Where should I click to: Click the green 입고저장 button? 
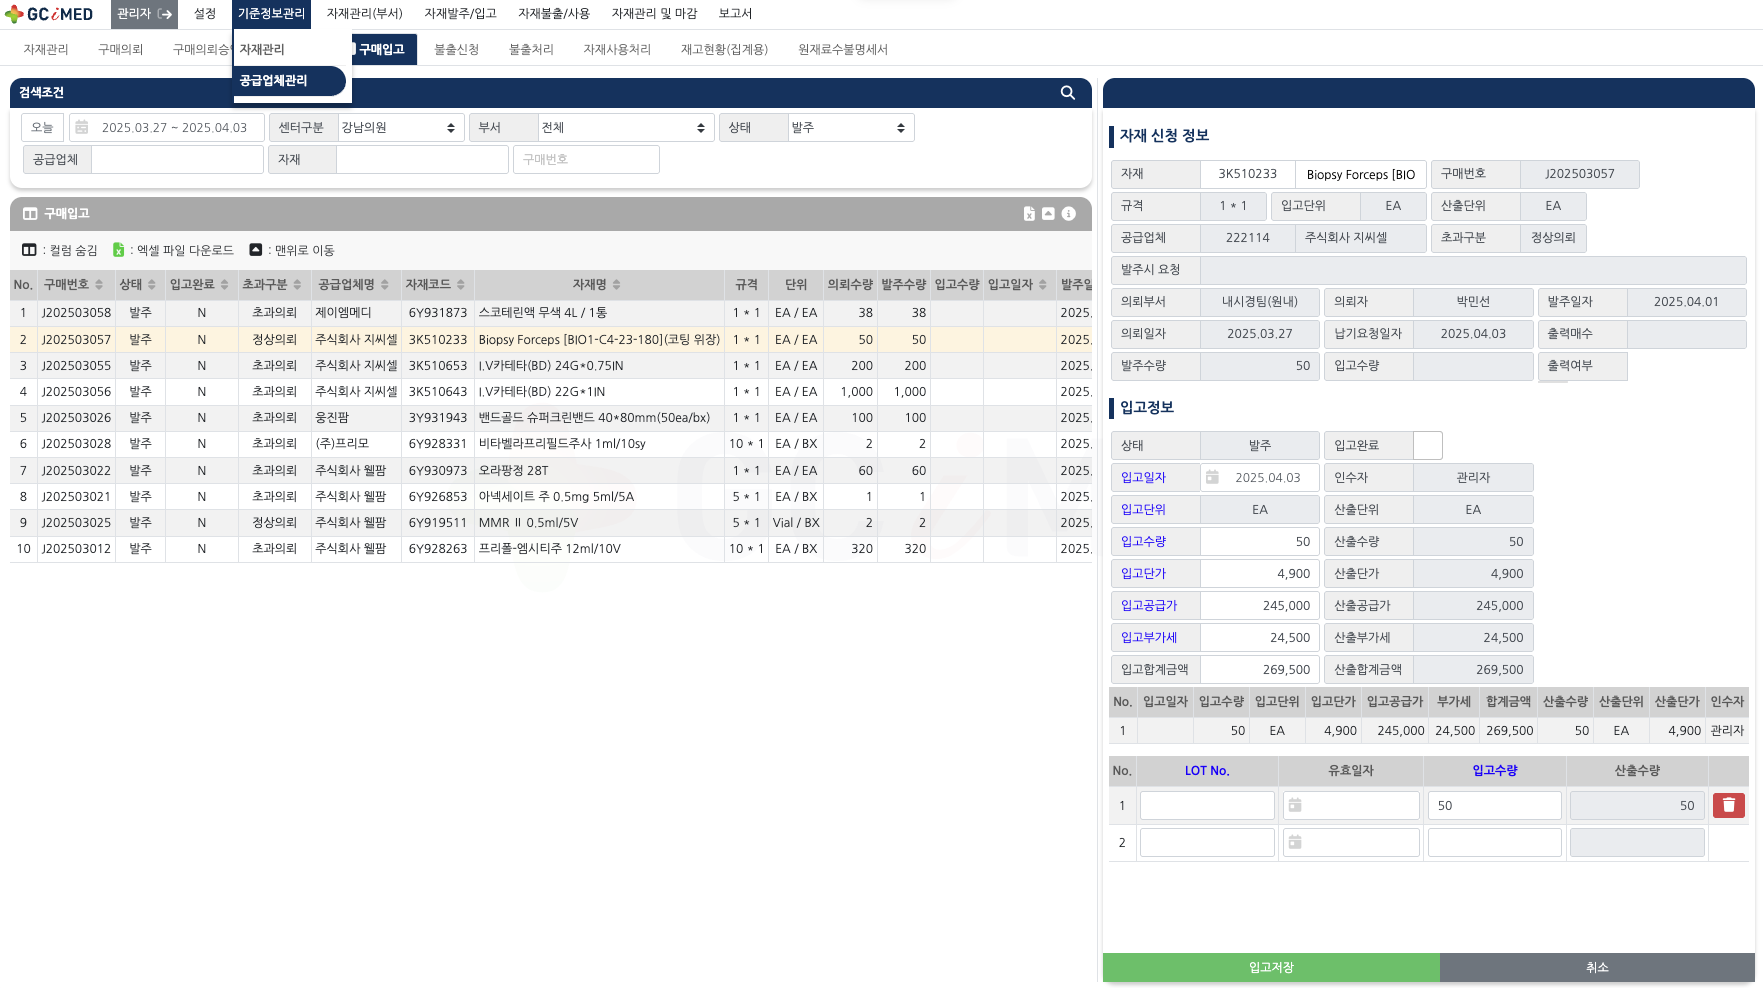(1270, 968)
